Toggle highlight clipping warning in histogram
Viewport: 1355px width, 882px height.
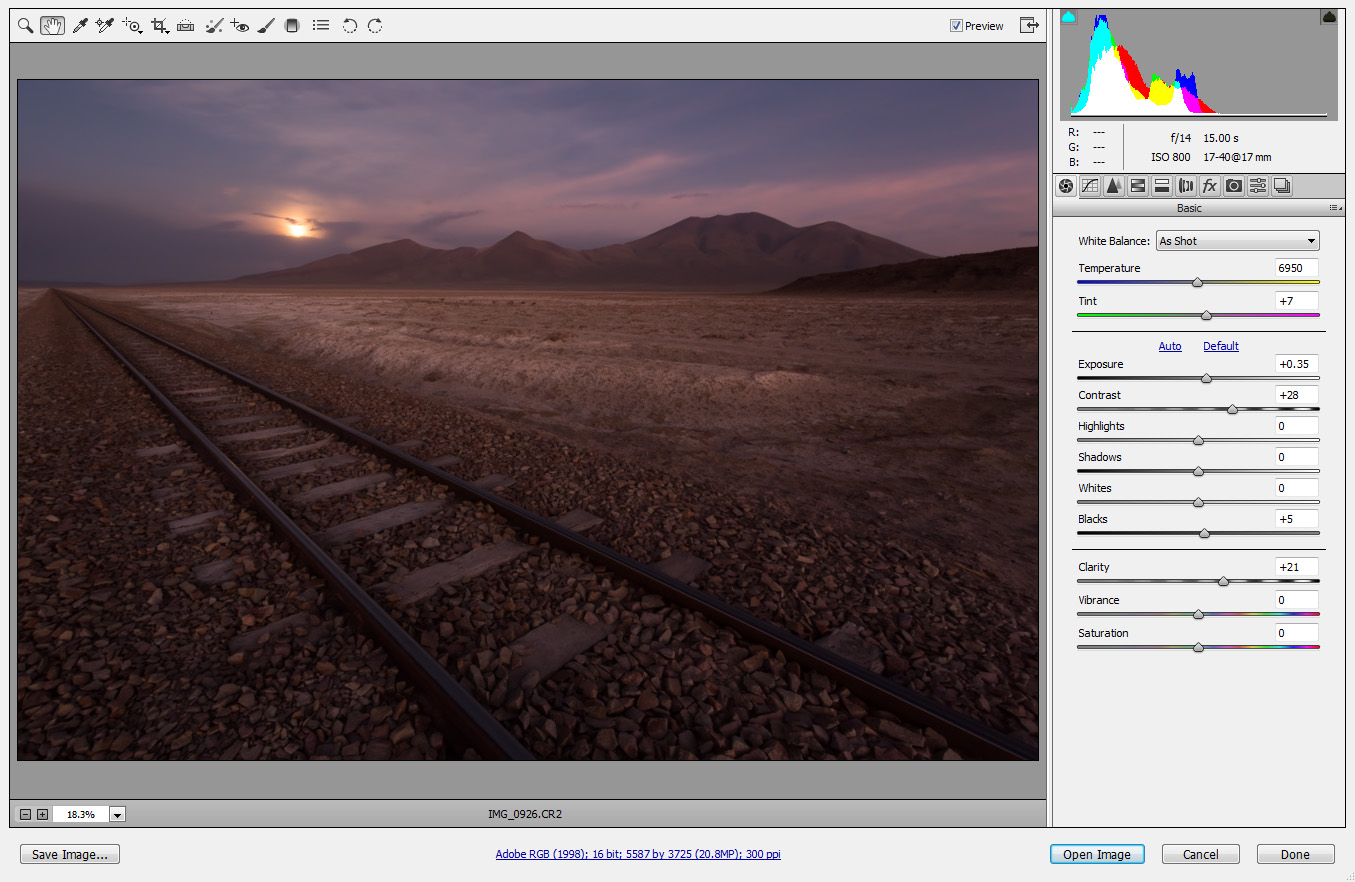tap(1329, 17)
